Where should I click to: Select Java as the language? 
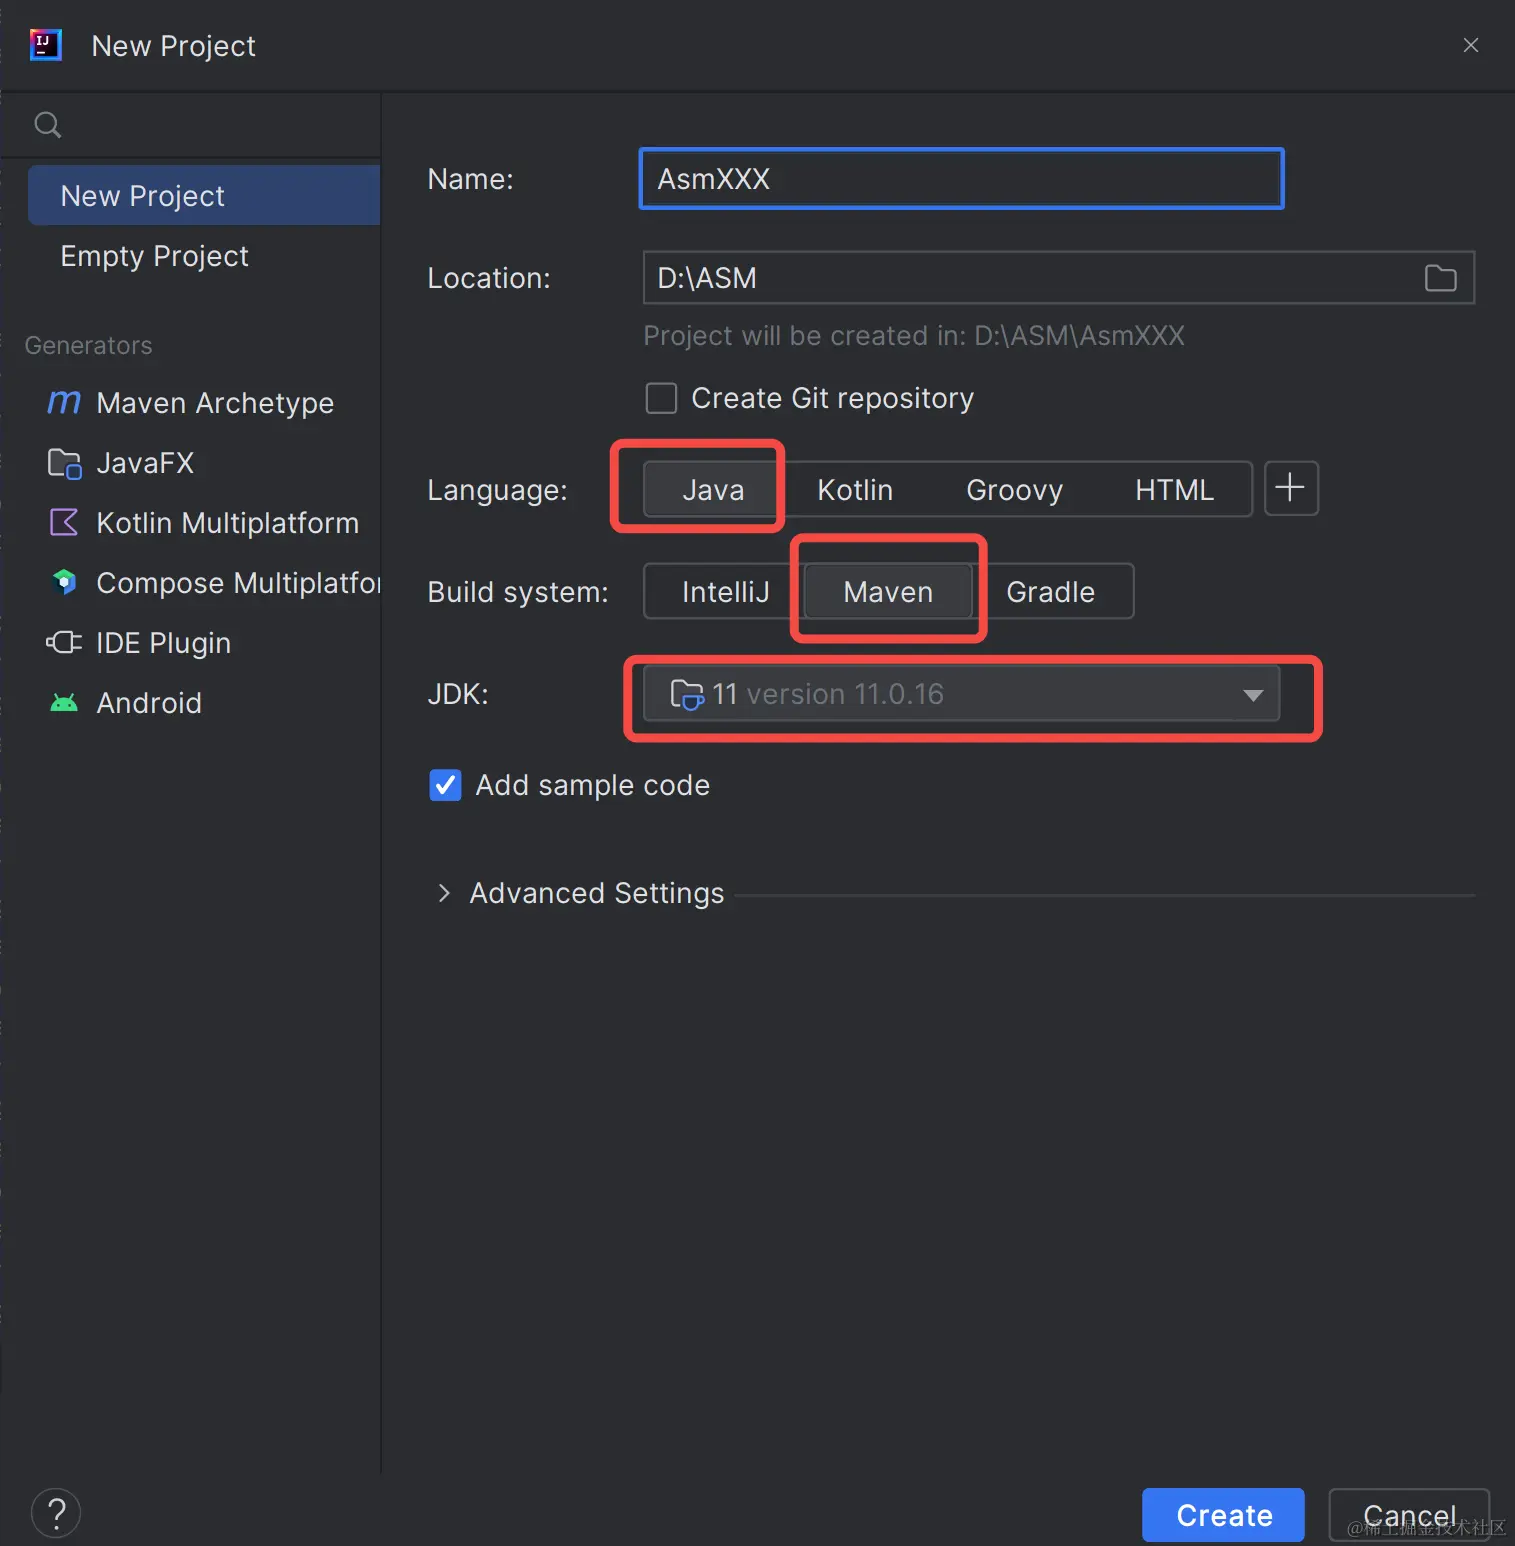(x=712, y=490)
